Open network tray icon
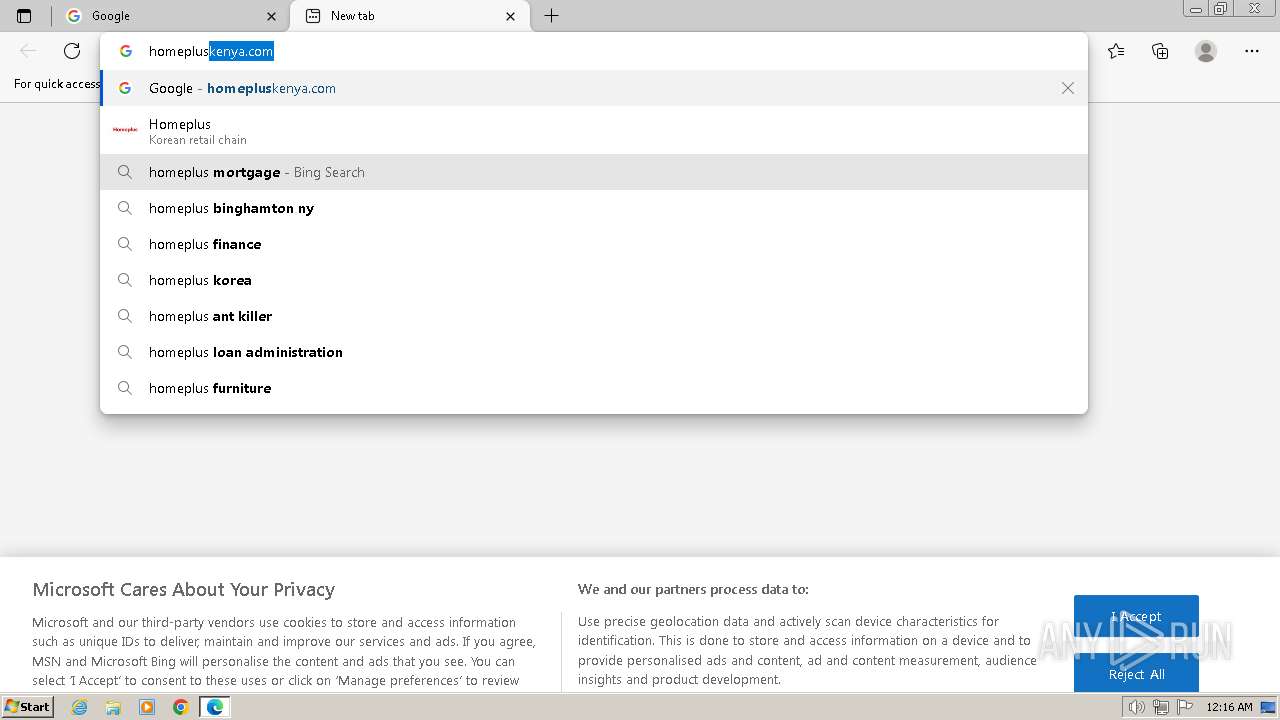This screenshot has height=720, width=1280. tap(1161, 707)
